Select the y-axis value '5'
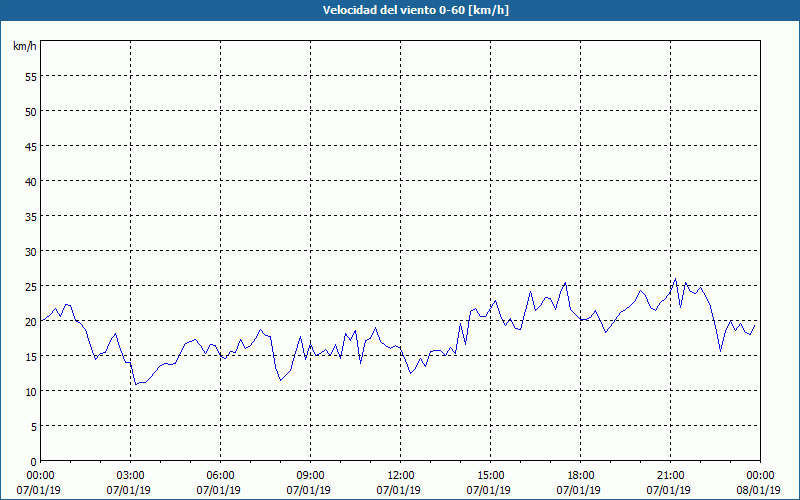This screenshot has width=800, height=500. [x=34, y=428]
